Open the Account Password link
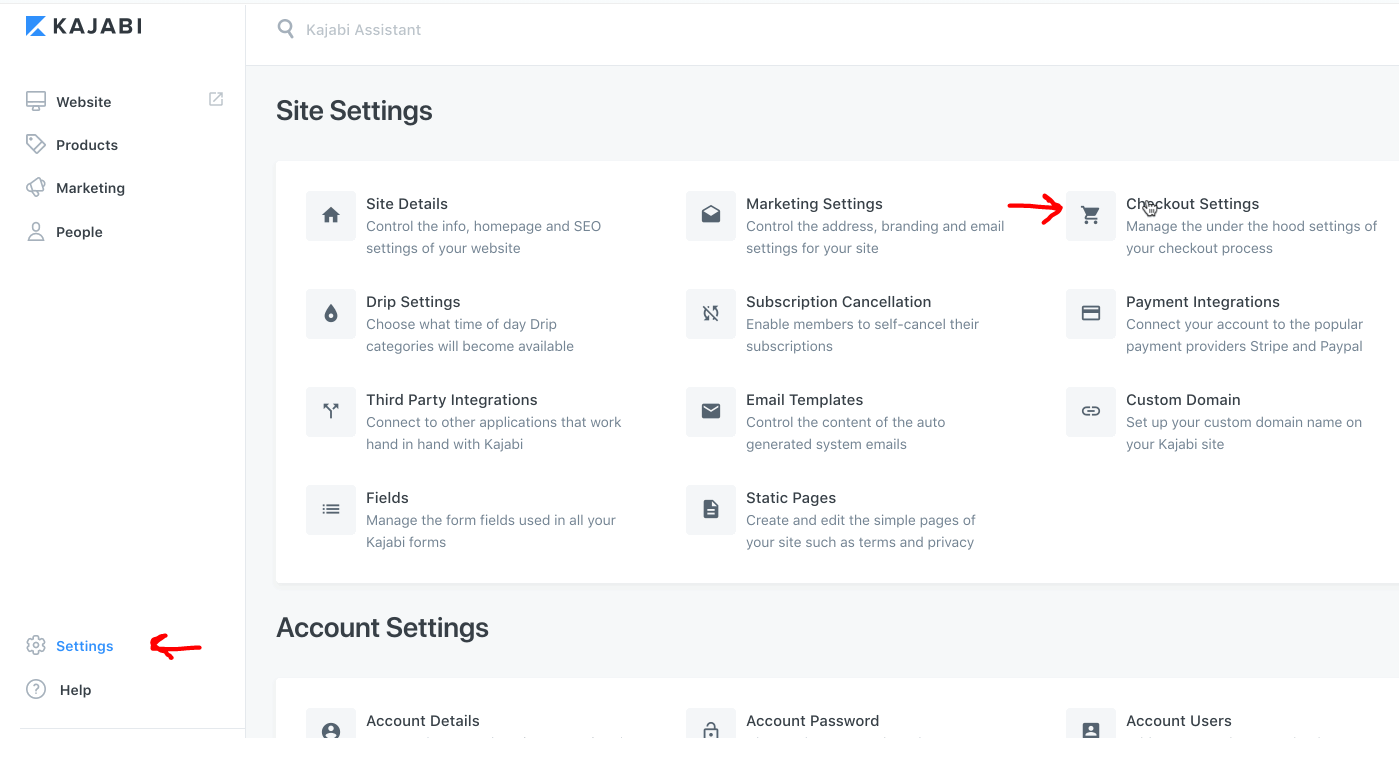Image resolution: width=1399 pixels, height=765 pixels. tap(812, 721)
